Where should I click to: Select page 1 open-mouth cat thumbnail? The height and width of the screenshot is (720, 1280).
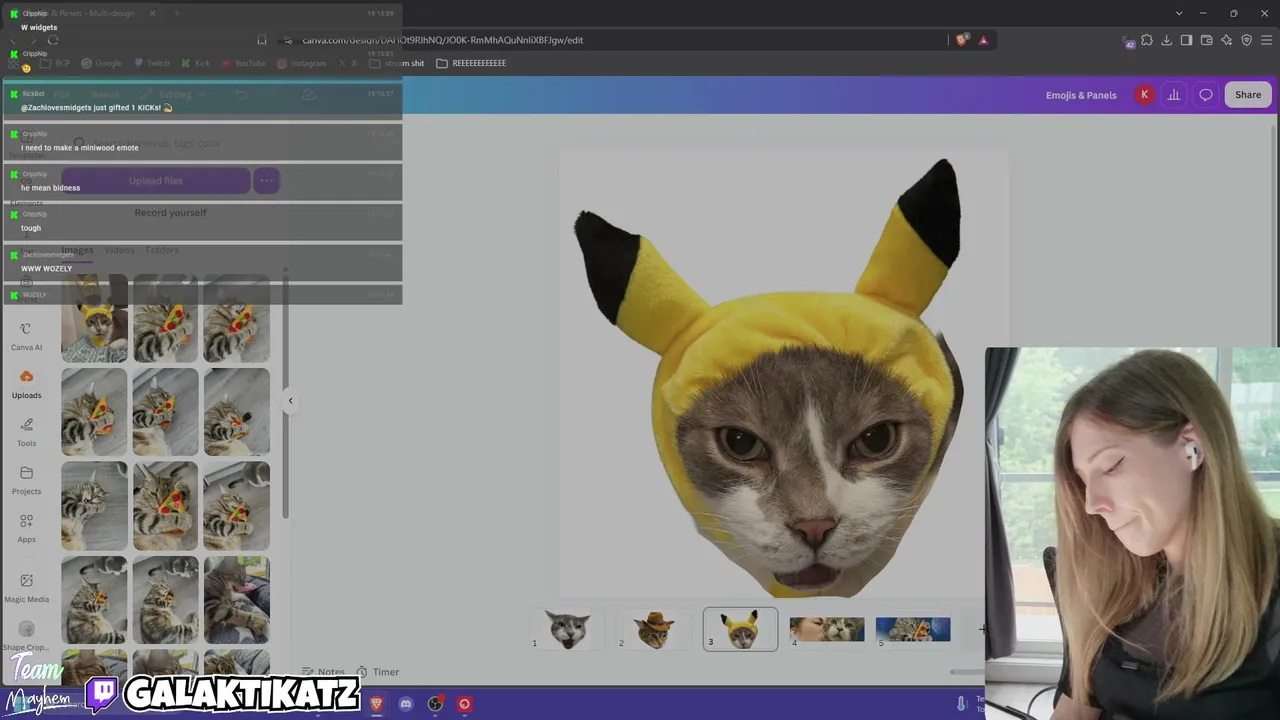point(568,629)
